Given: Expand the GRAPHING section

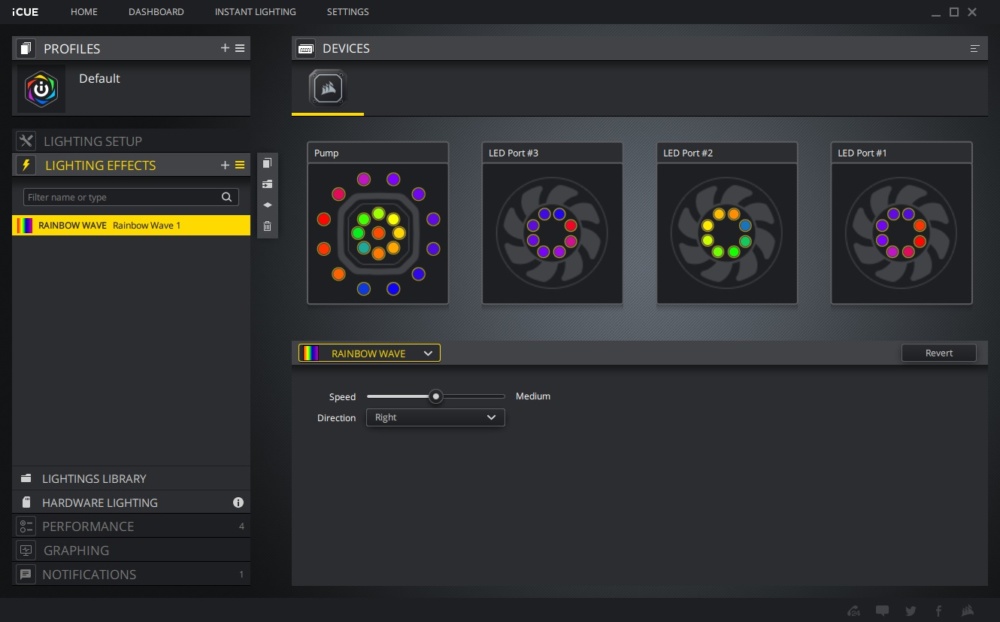Looking at the screenshot, I should point(131,551).
